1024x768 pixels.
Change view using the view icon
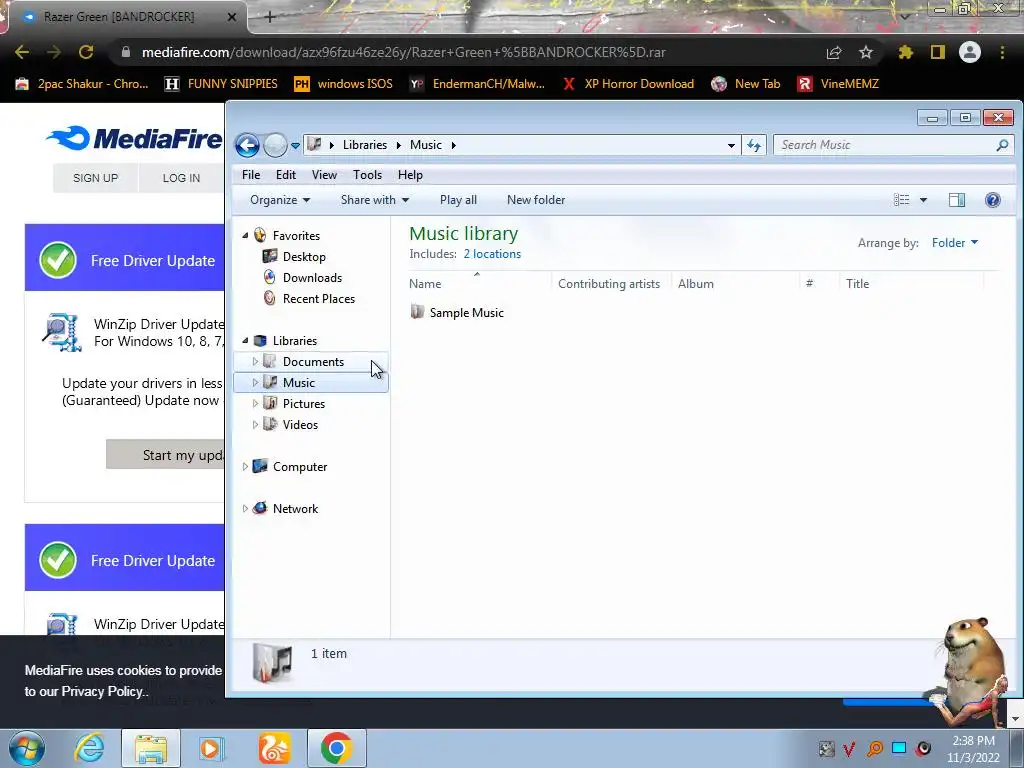(901, 200)
